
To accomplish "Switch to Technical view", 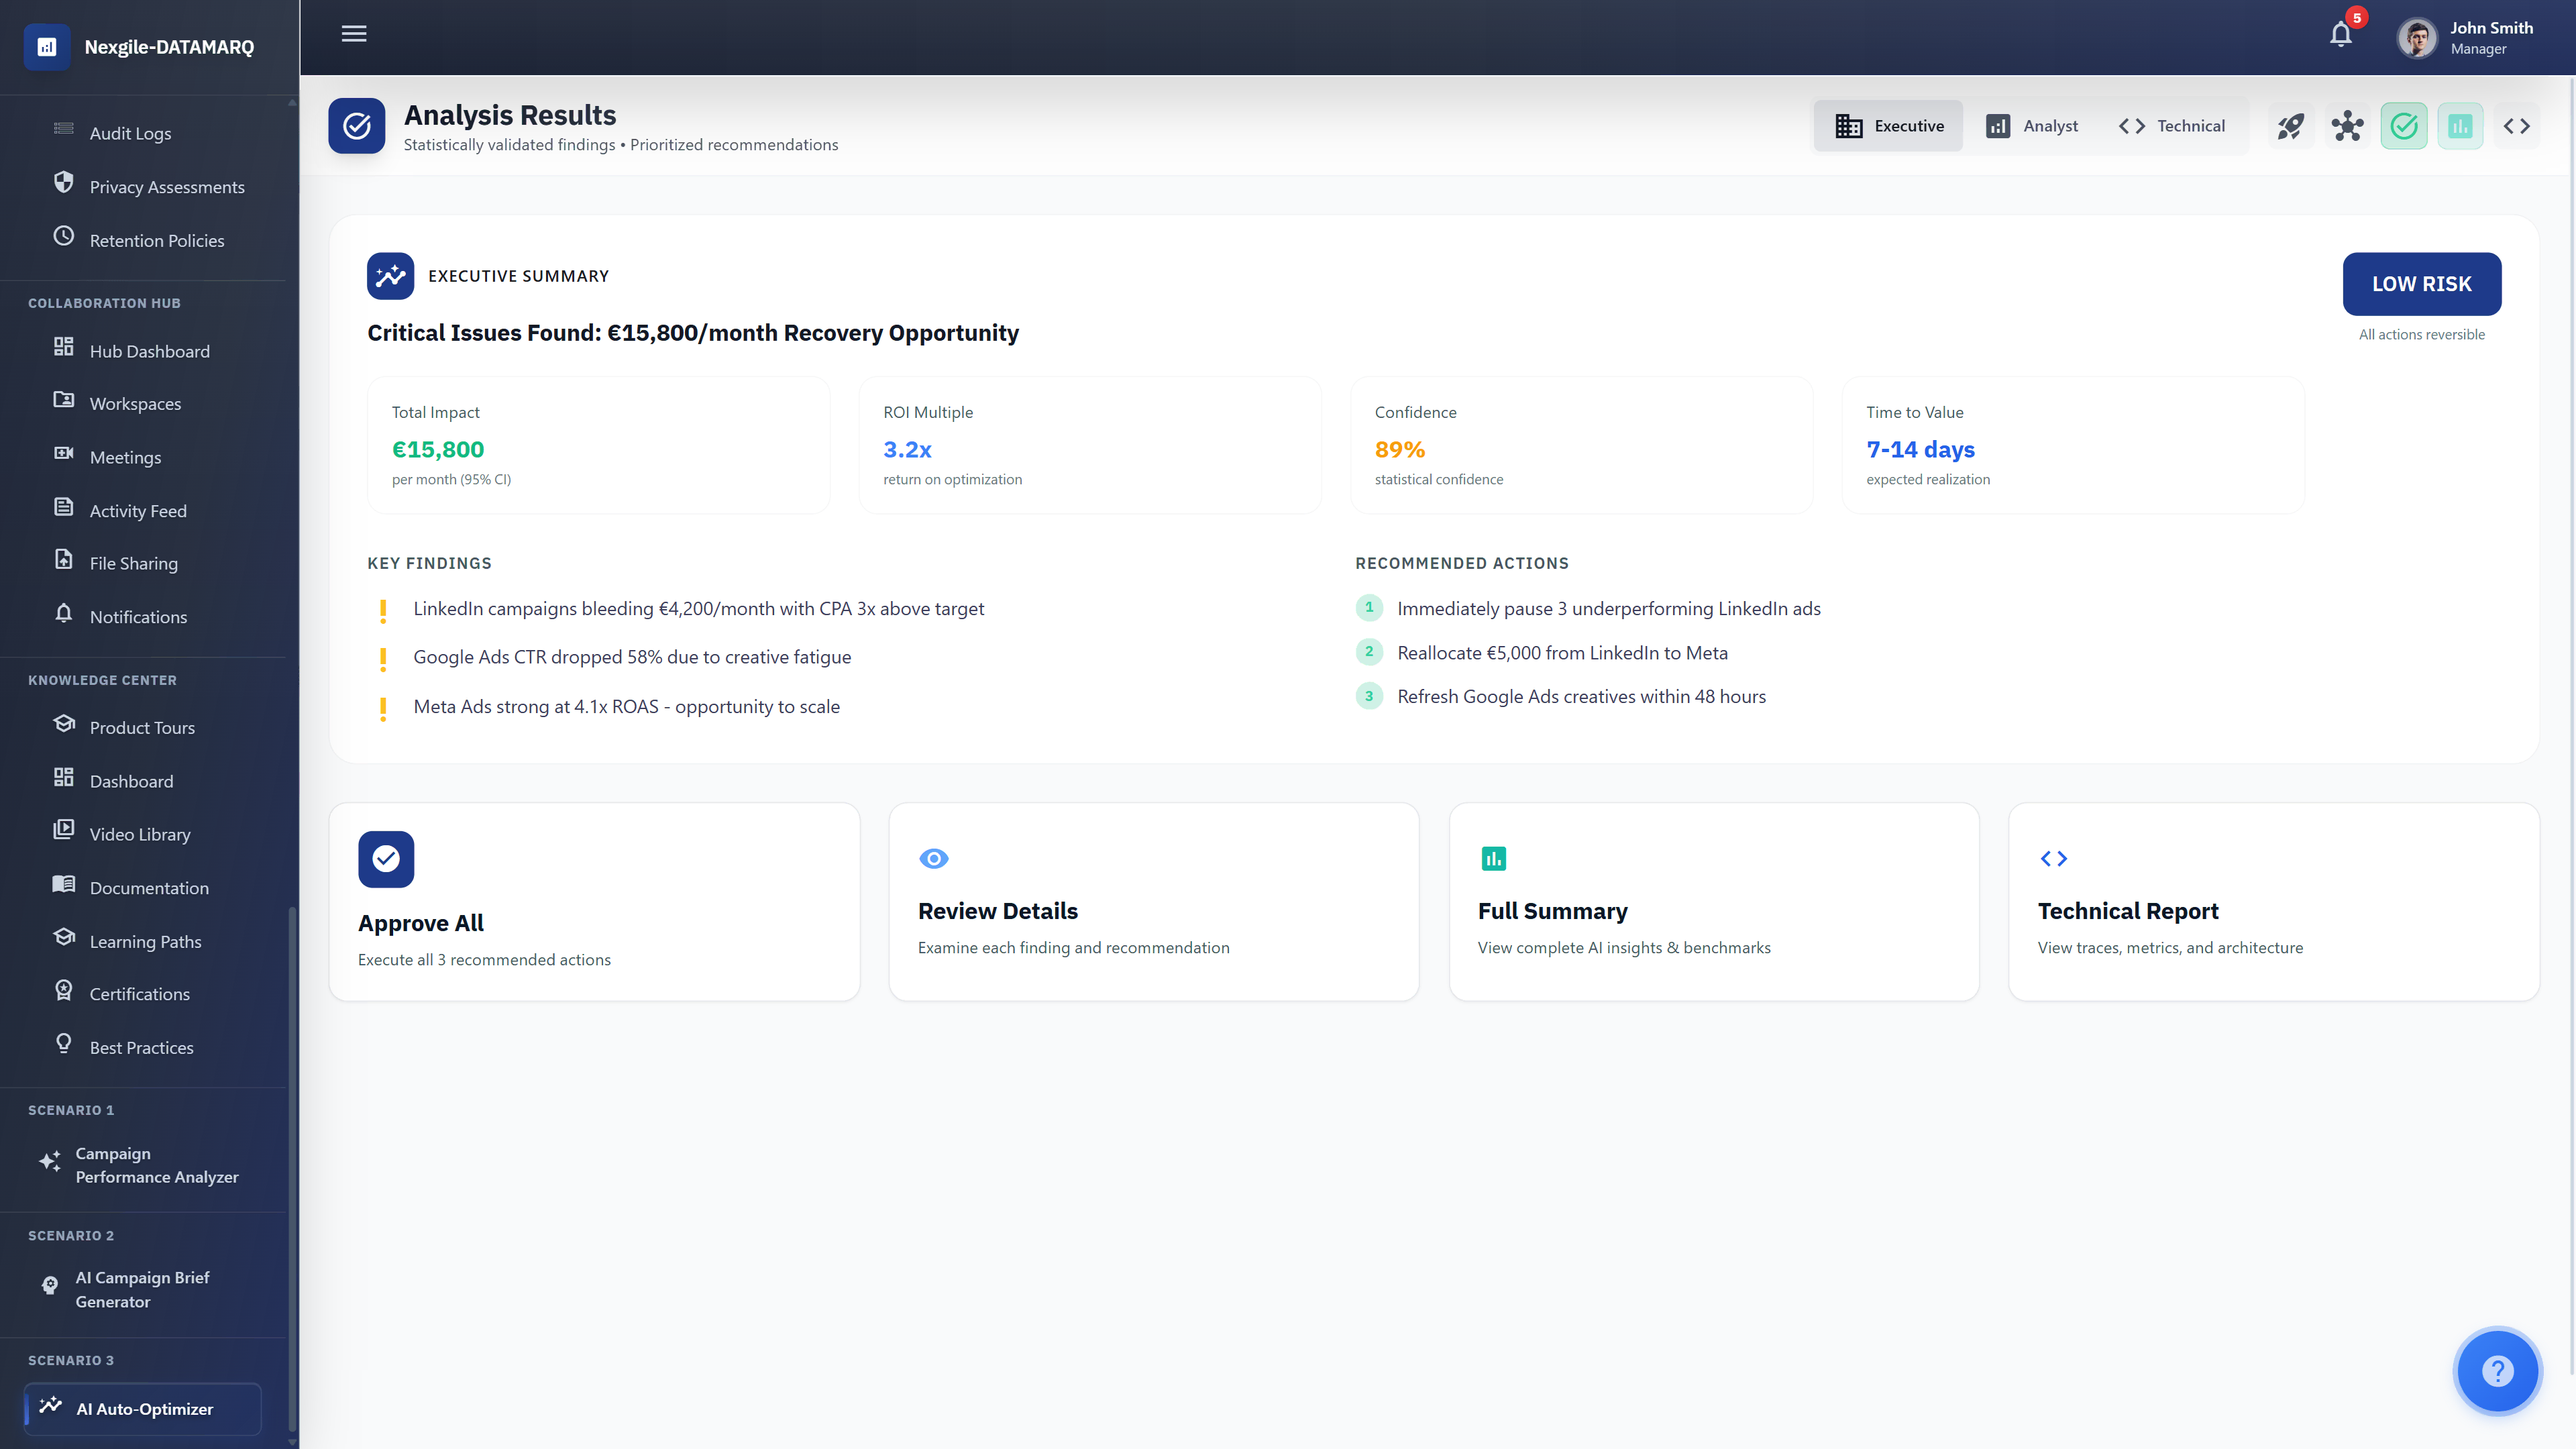I will click(x=2172, y=126).
